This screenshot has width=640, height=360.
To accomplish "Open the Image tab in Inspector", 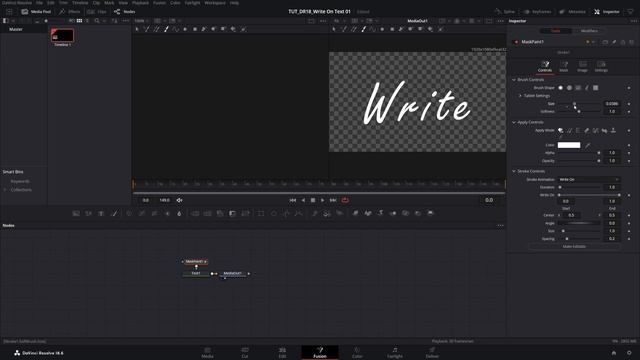I will pos(582,67).
